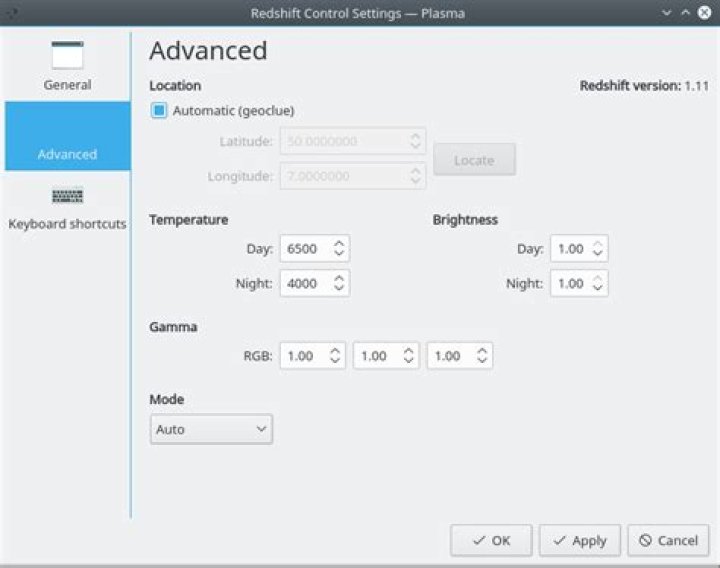Minimize the window with the down chevron

pos(667,13)
